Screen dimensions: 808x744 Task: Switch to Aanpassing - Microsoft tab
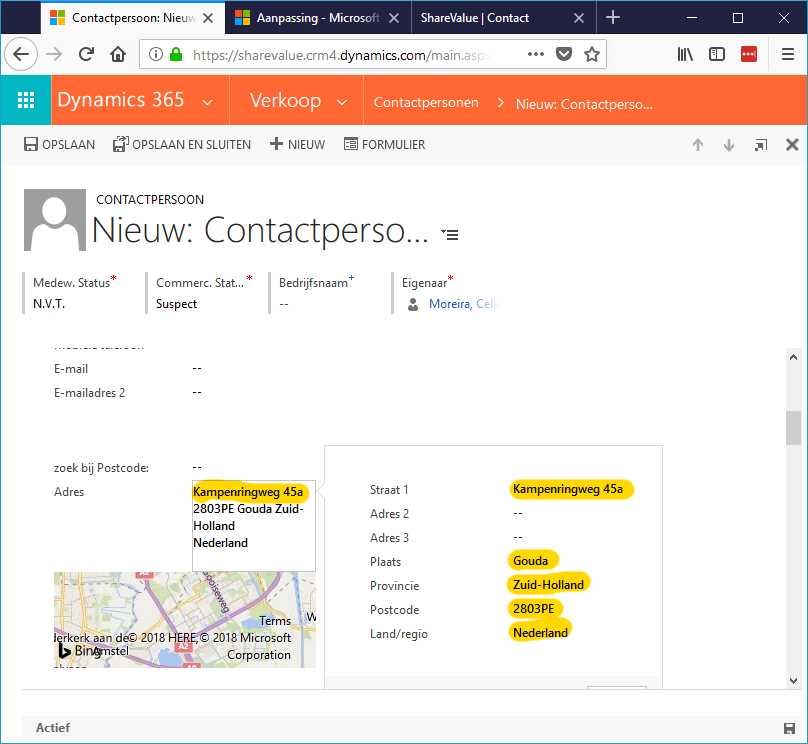(318, 18)
